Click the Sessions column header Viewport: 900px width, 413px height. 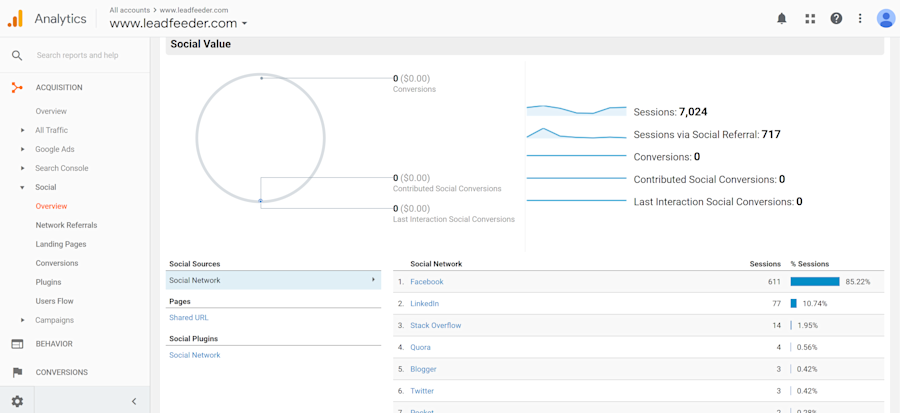tap(765, 264)
